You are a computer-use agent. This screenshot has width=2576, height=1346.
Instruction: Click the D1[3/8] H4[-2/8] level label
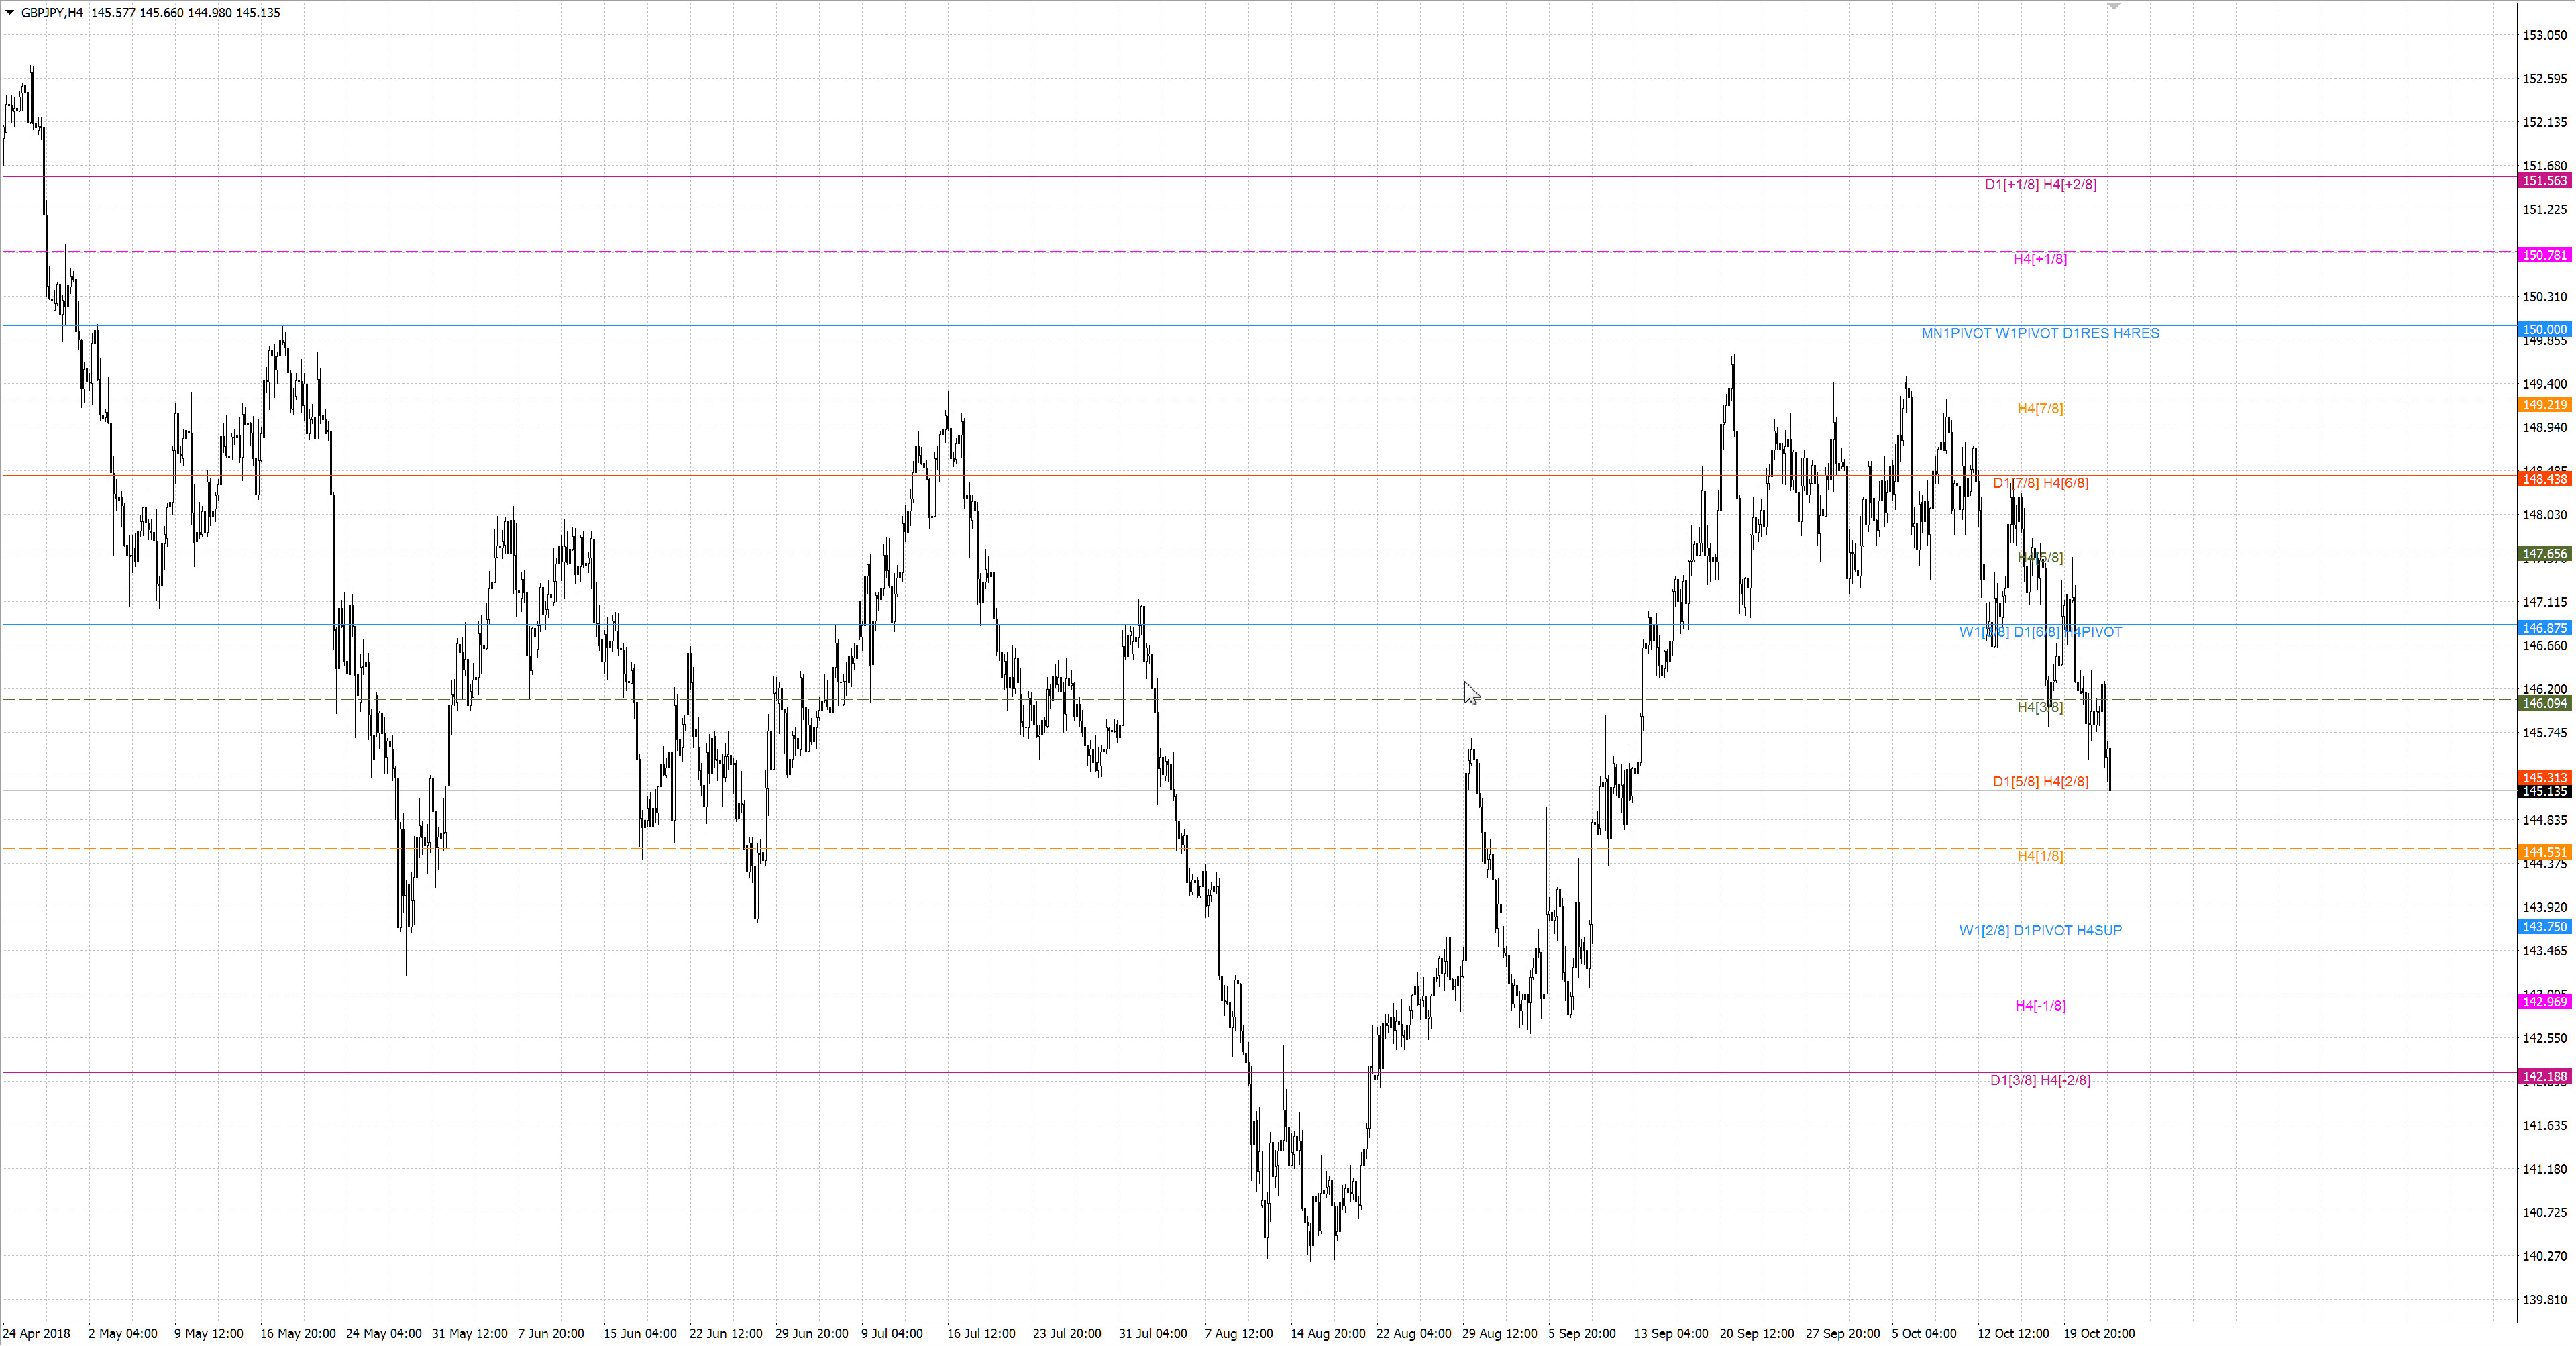2040,1080
